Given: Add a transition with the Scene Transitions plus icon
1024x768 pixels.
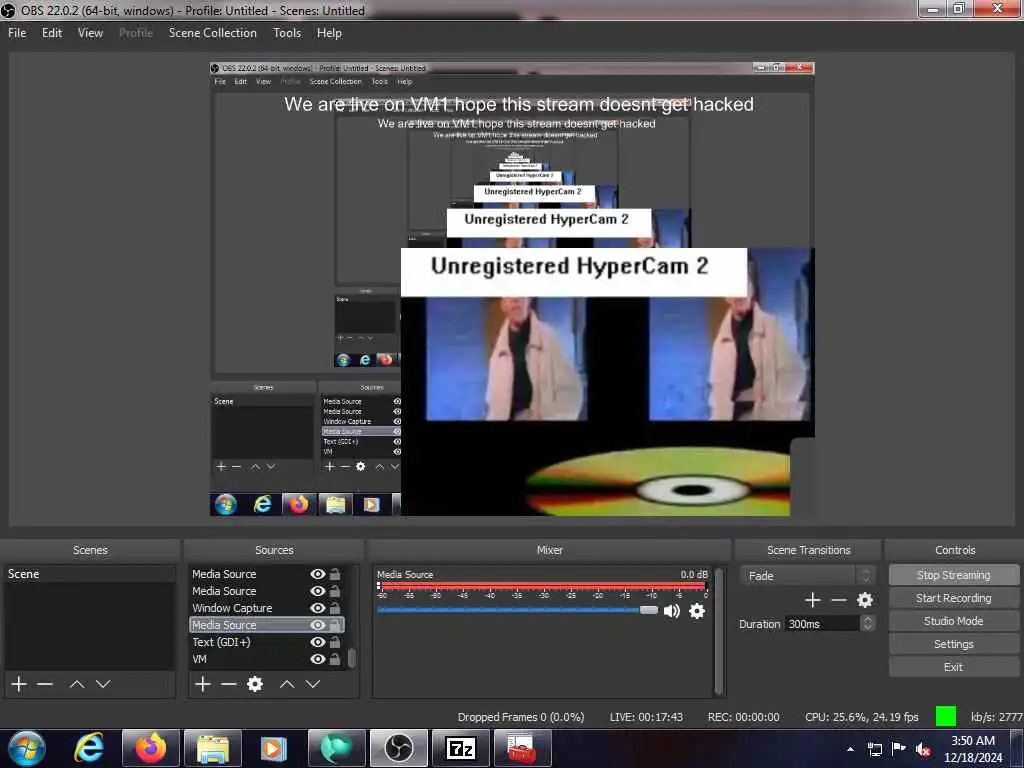Looking at the screenshot, I should click(x=813, y=600).
